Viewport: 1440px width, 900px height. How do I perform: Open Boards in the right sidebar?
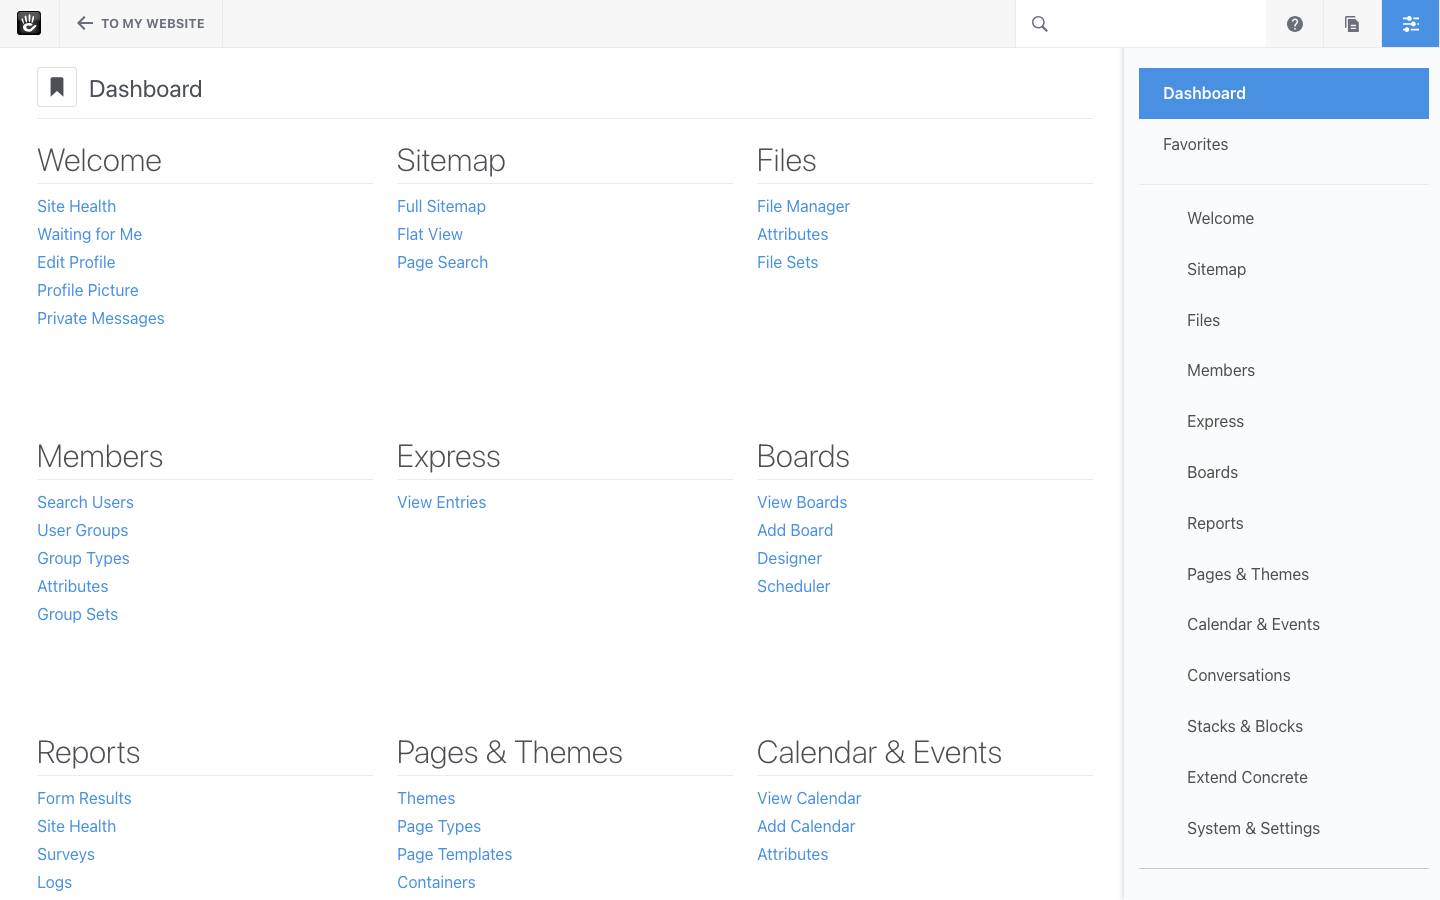point(1212,472)
